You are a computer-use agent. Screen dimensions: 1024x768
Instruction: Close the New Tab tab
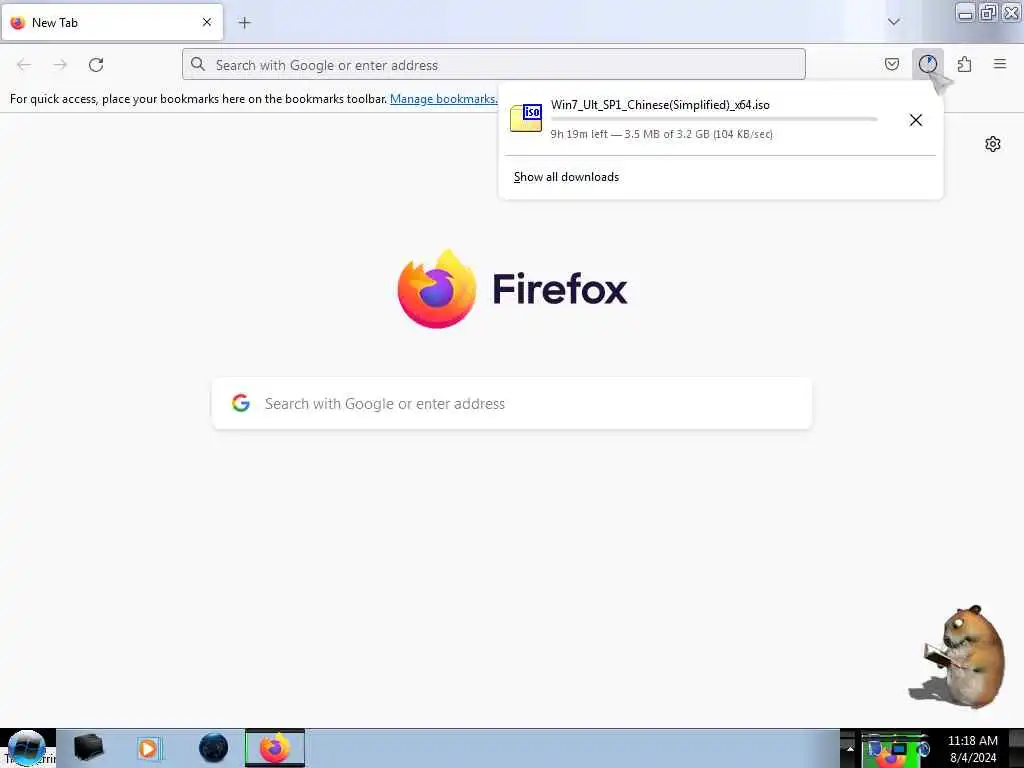pyautogui.click(x=207, y=22)
